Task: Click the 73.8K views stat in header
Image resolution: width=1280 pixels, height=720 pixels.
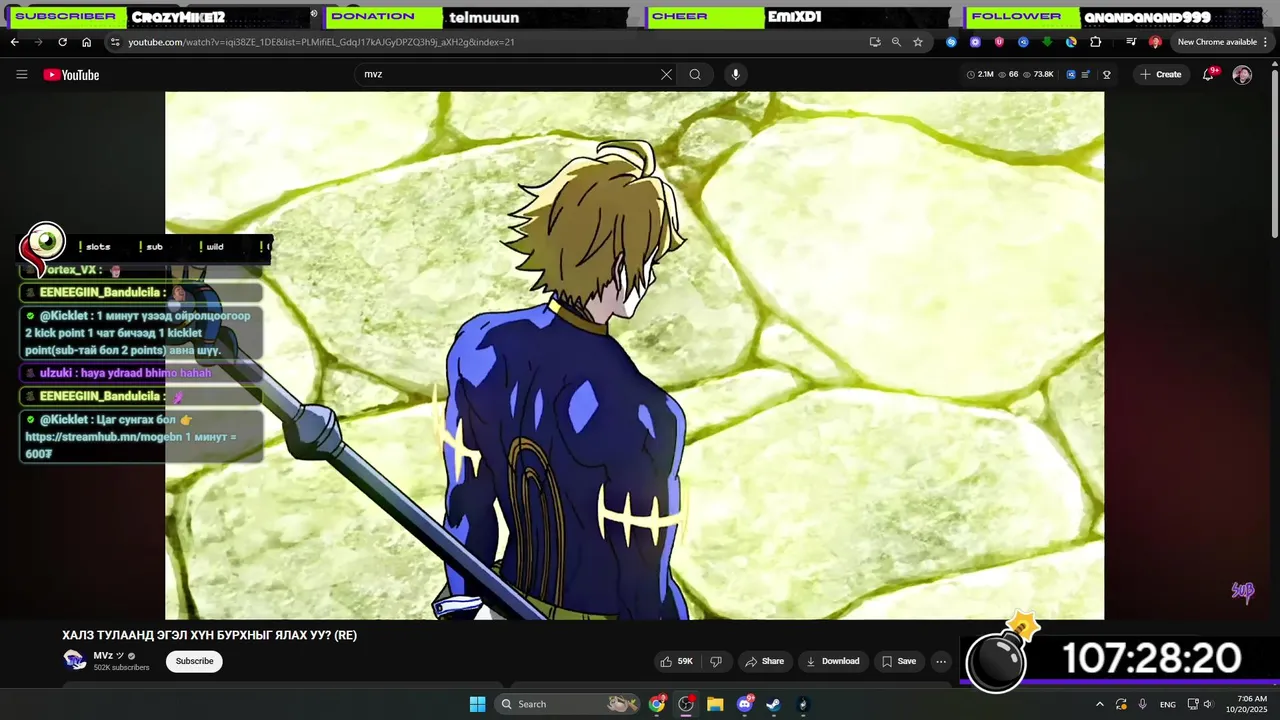Action: (x=1038, y=74)
